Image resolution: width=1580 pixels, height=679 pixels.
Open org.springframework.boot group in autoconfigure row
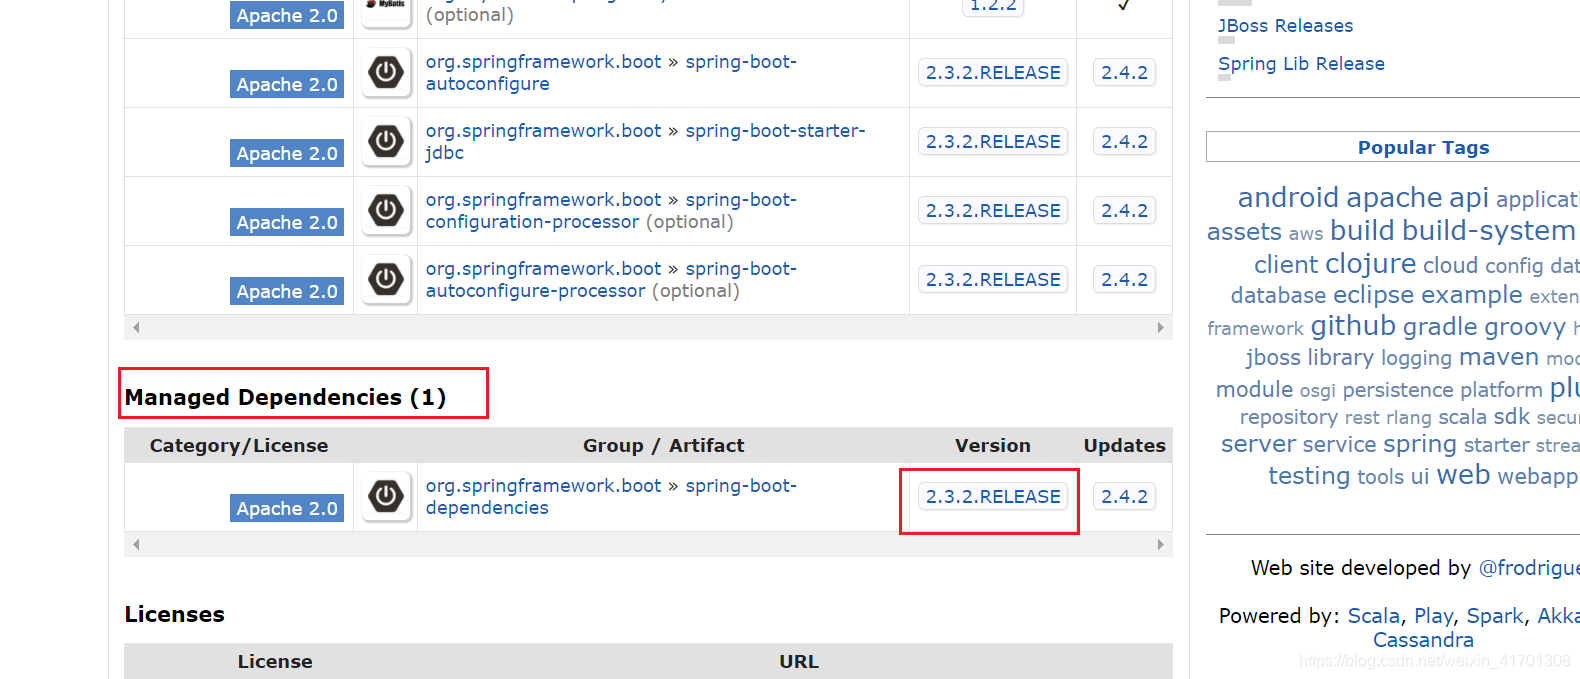pyautogui.click(x=543, y=62)
